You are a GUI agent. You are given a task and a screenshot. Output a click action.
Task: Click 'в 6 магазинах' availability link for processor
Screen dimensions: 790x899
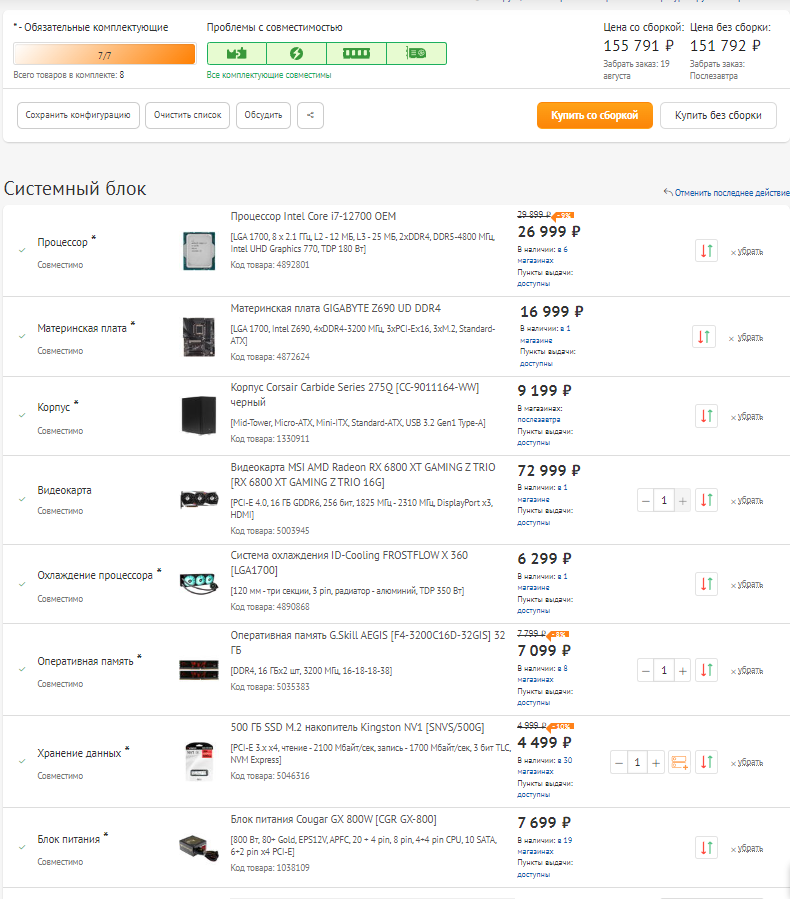542,255
